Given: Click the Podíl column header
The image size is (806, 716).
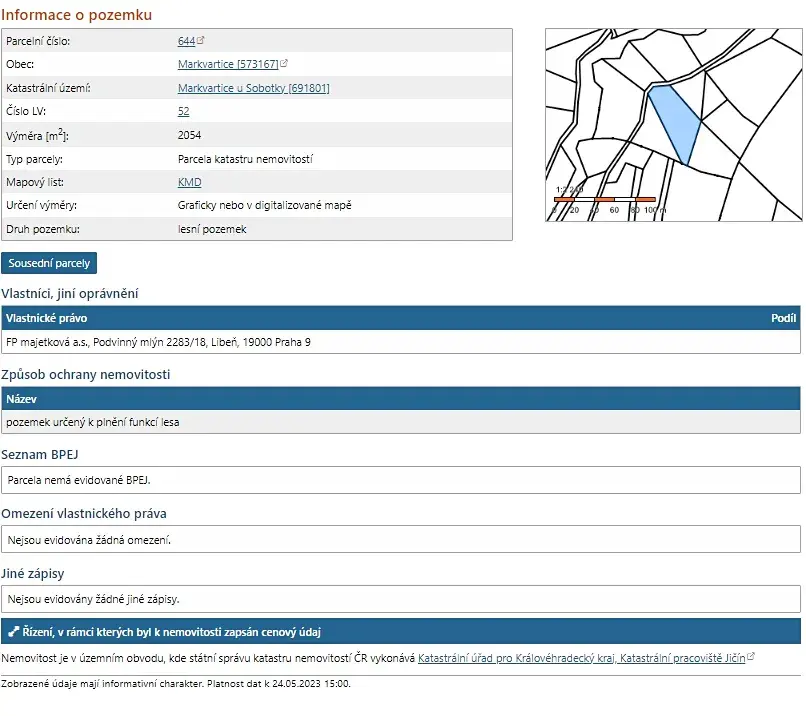Looking at the screenshot, I should pyautogui.click(x=783, y=318).
